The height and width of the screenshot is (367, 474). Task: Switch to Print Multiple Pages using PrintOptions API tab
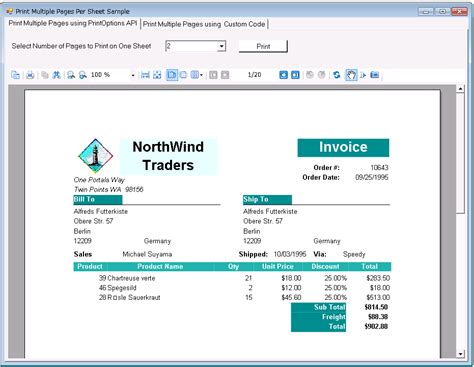[73, 23]
